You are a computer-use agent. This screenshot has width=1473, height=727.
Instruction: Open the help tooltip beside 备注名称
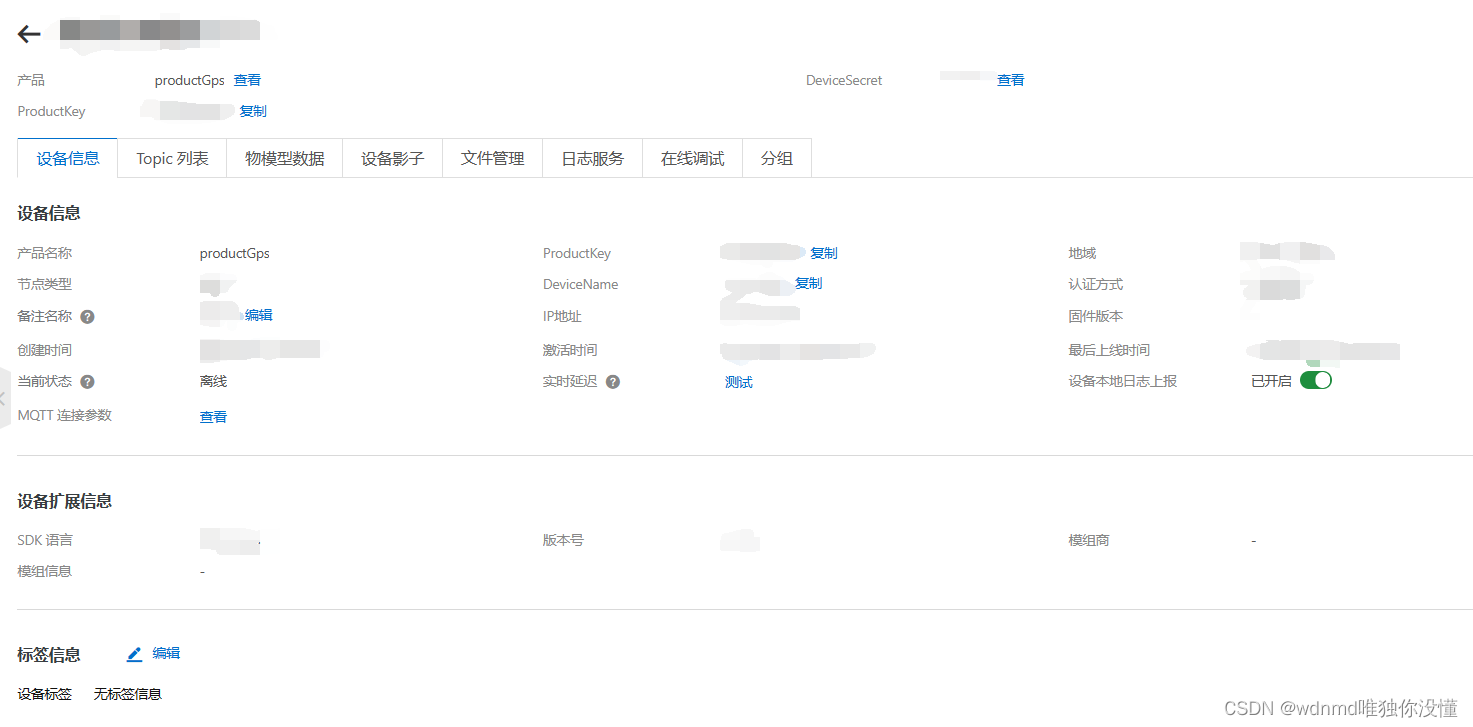click(x=88, y=317)
